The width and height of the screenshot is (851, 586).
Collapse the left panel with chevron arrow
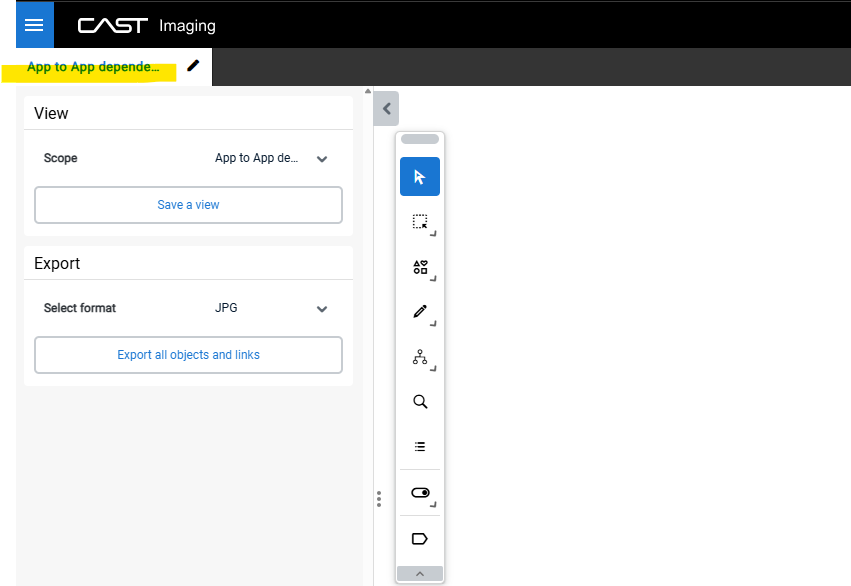386,109
